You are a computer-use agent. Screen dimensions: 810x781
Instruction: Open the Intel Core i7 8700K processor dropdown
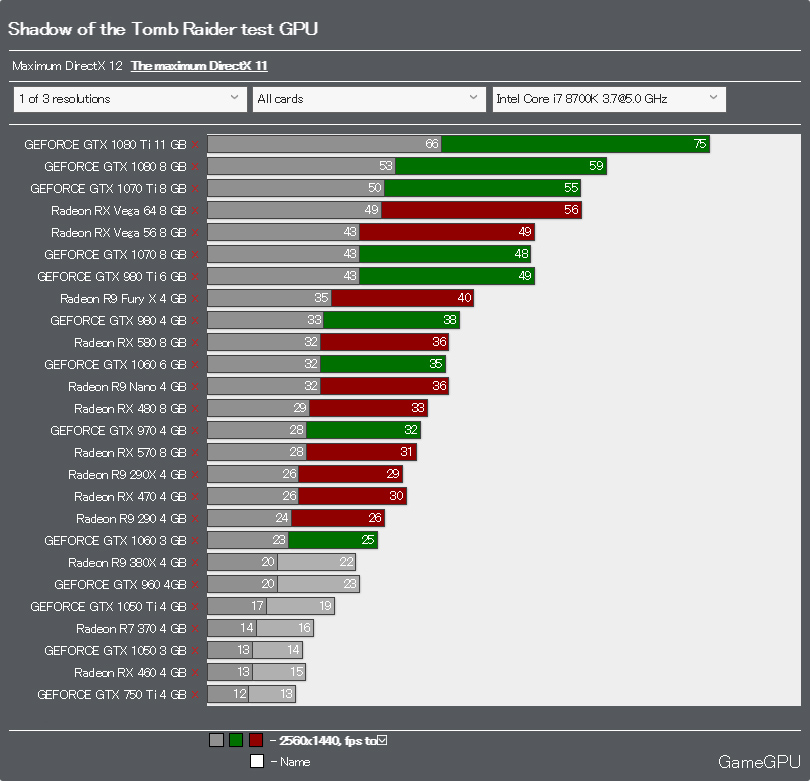click(x=609, y=99)
